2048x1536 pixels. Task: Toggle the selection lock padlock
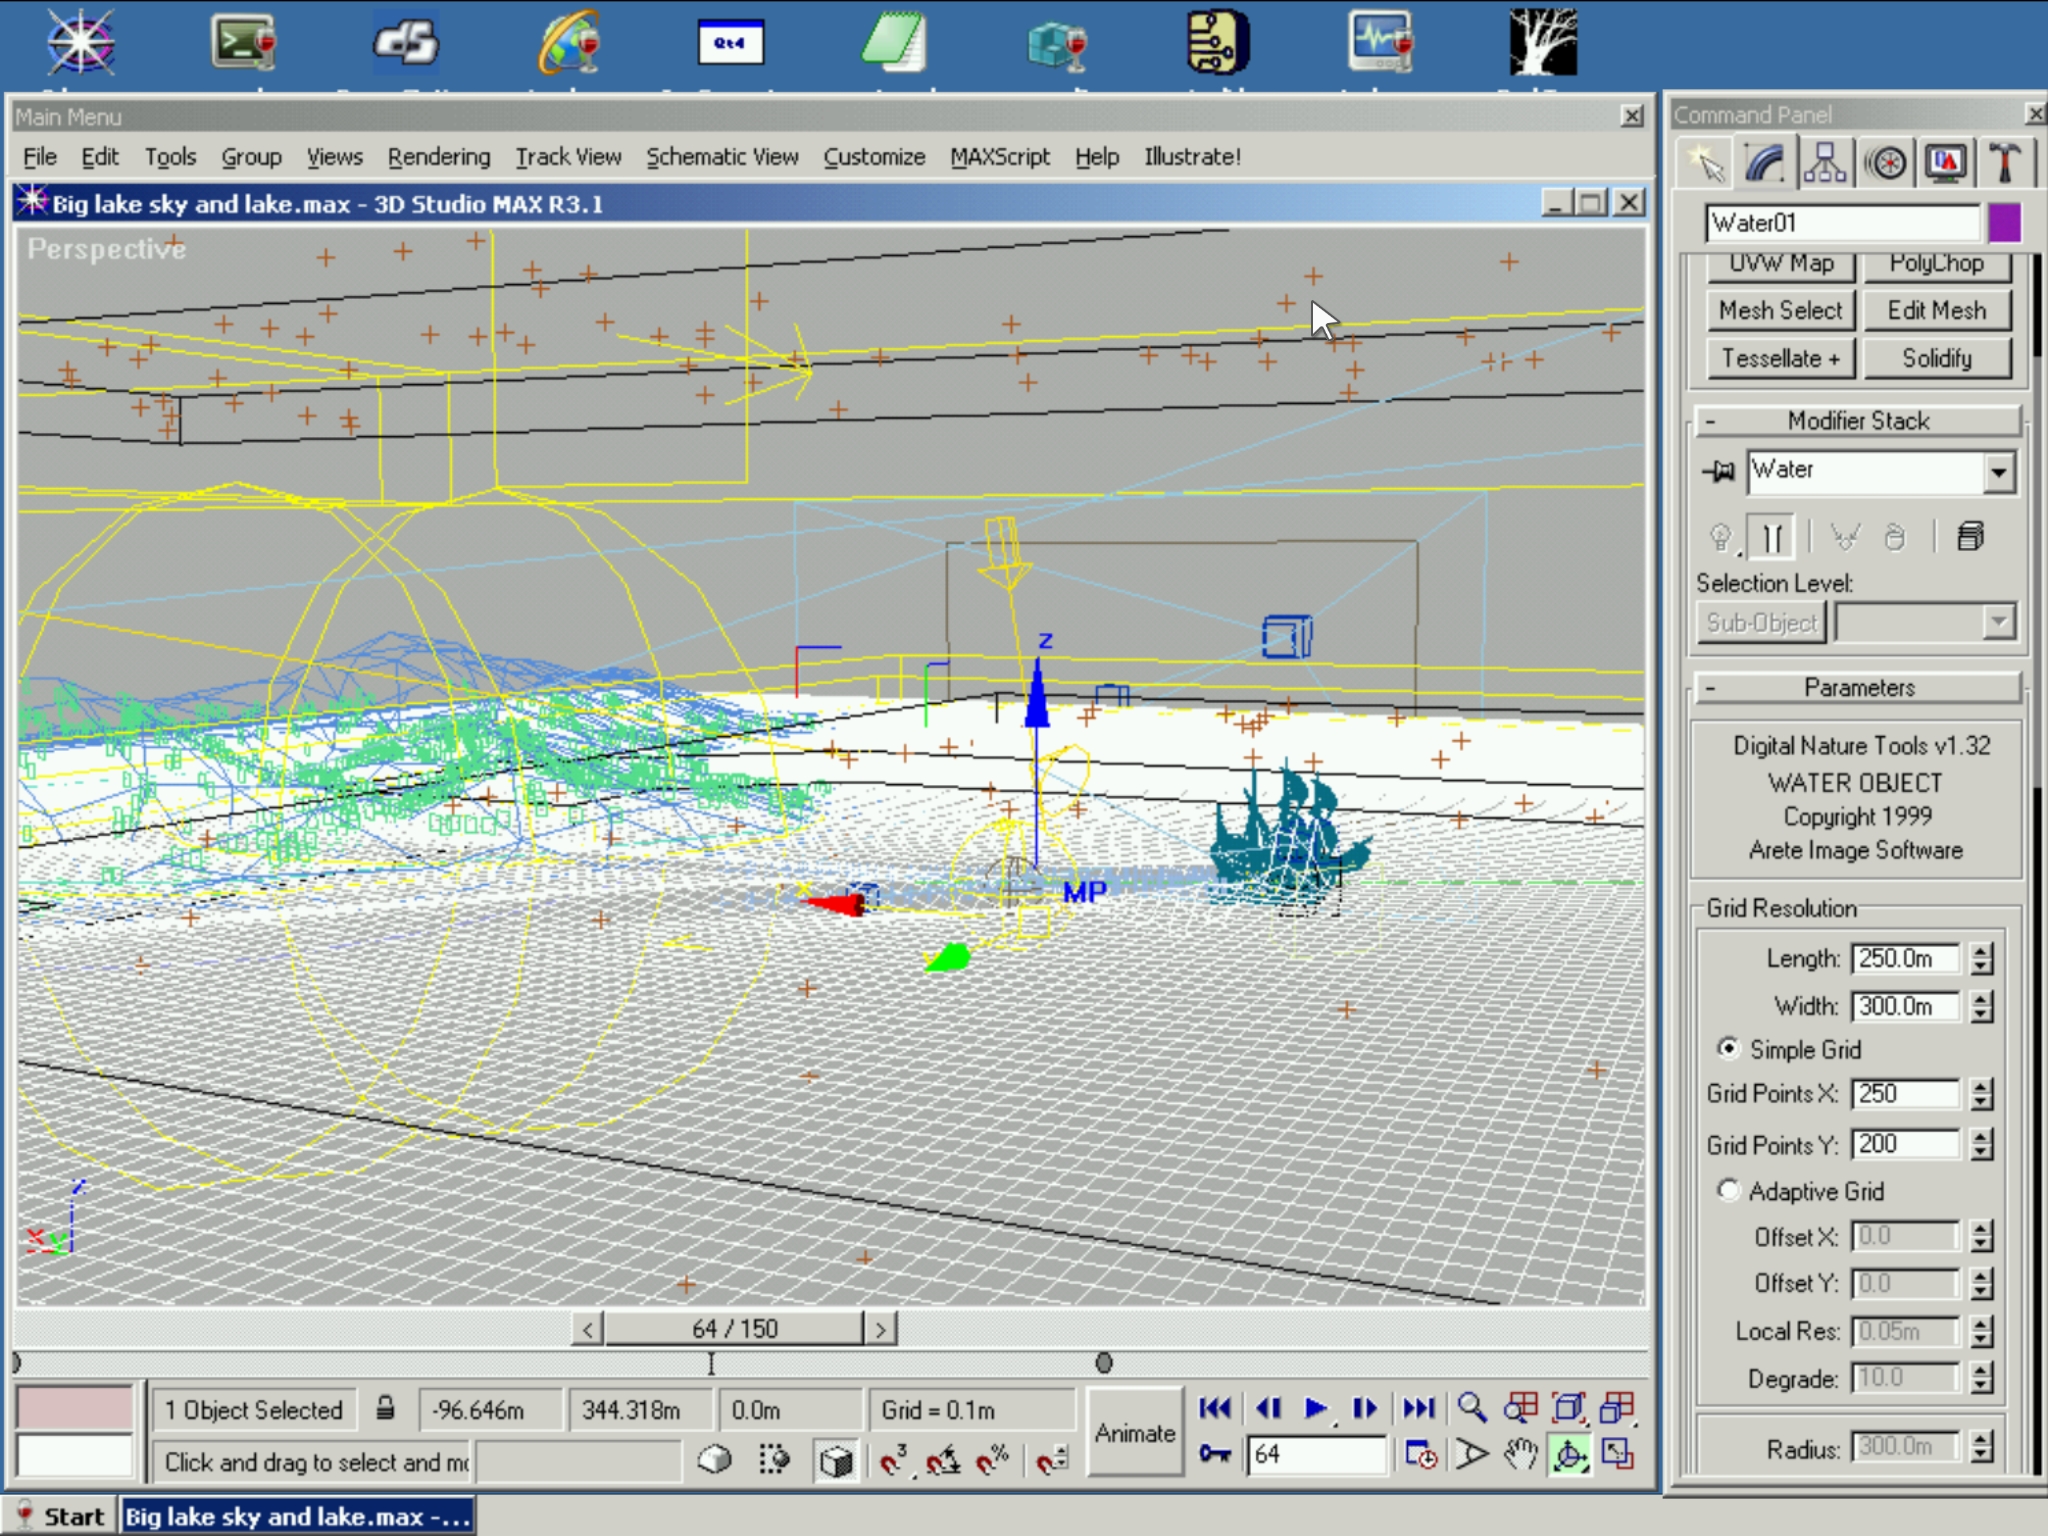click(385, 1409)
